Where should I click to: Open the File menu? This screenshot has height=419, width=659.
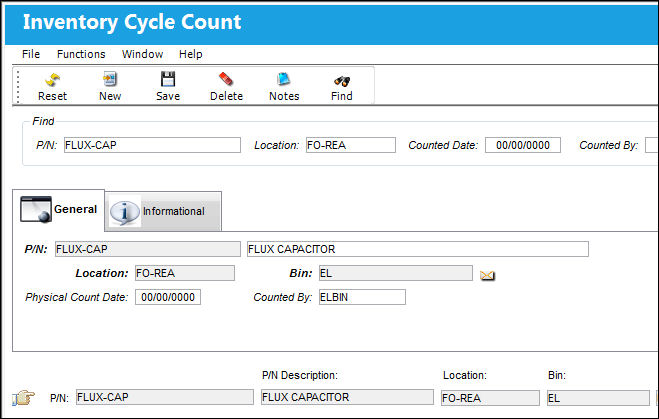[x=31, y=54]
